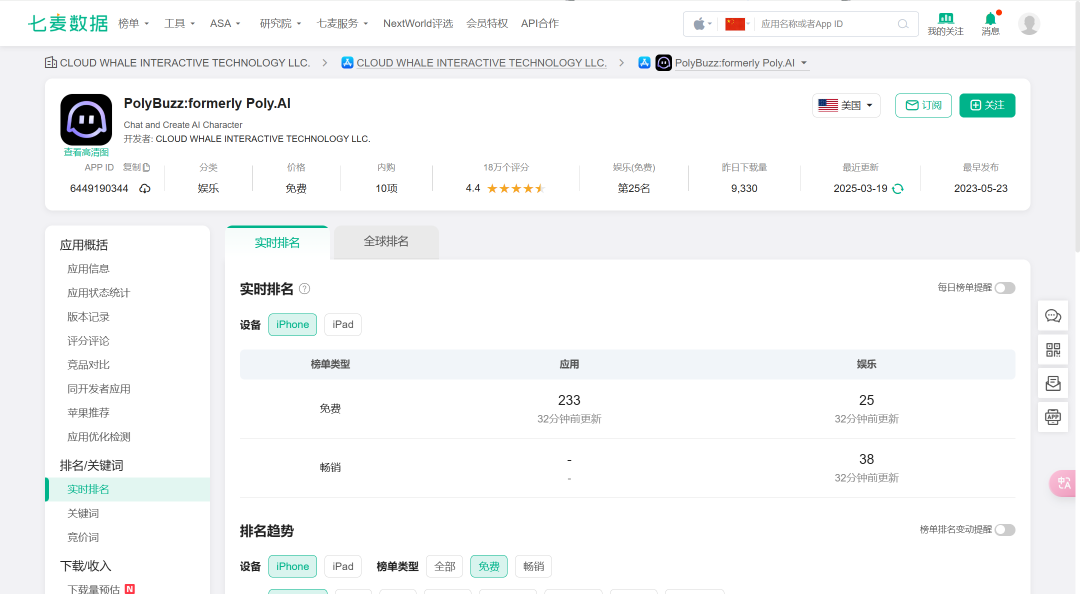Click the 4.4 star rating display
The width and height of the screenshot is (1080, 594).
505,189
